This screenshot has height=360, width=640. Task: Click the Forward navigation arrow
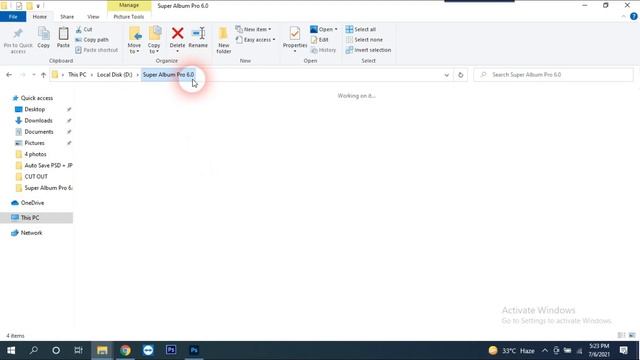pyautogui.click(x=22, y=75)
